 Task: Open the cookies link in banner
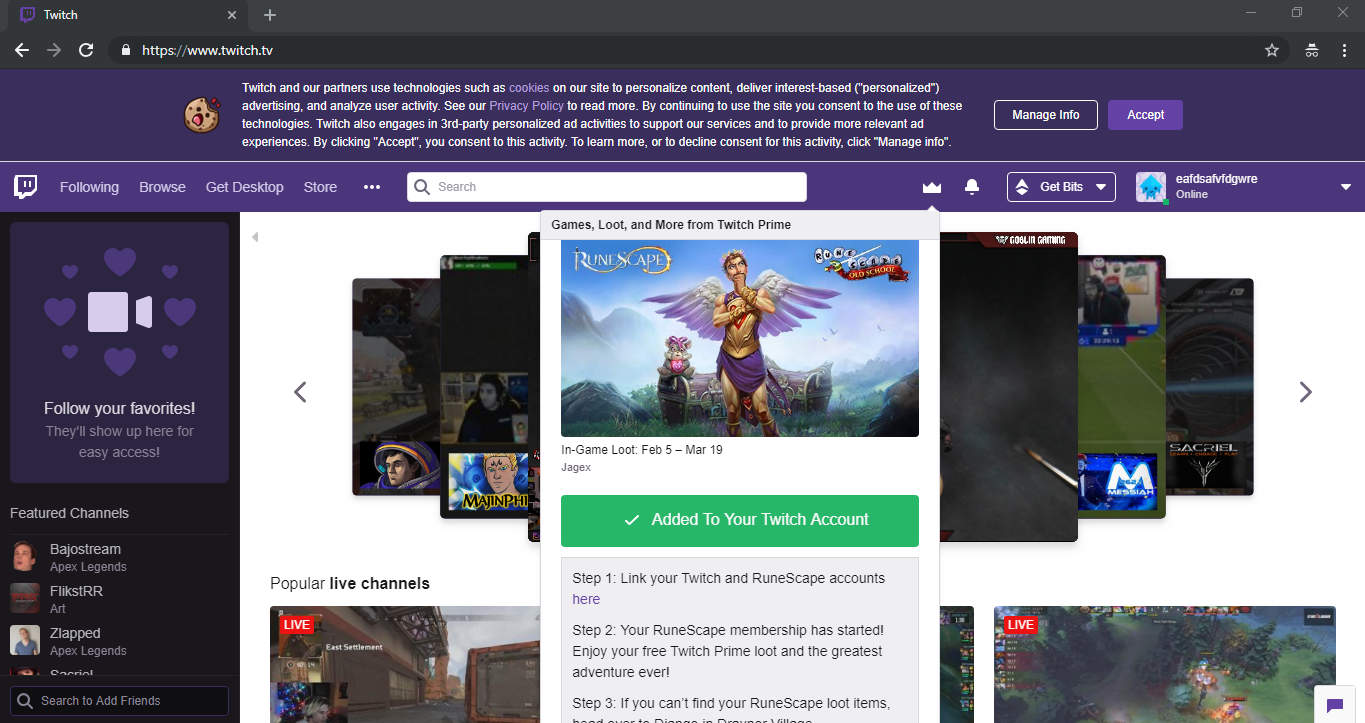coord(529,88)
